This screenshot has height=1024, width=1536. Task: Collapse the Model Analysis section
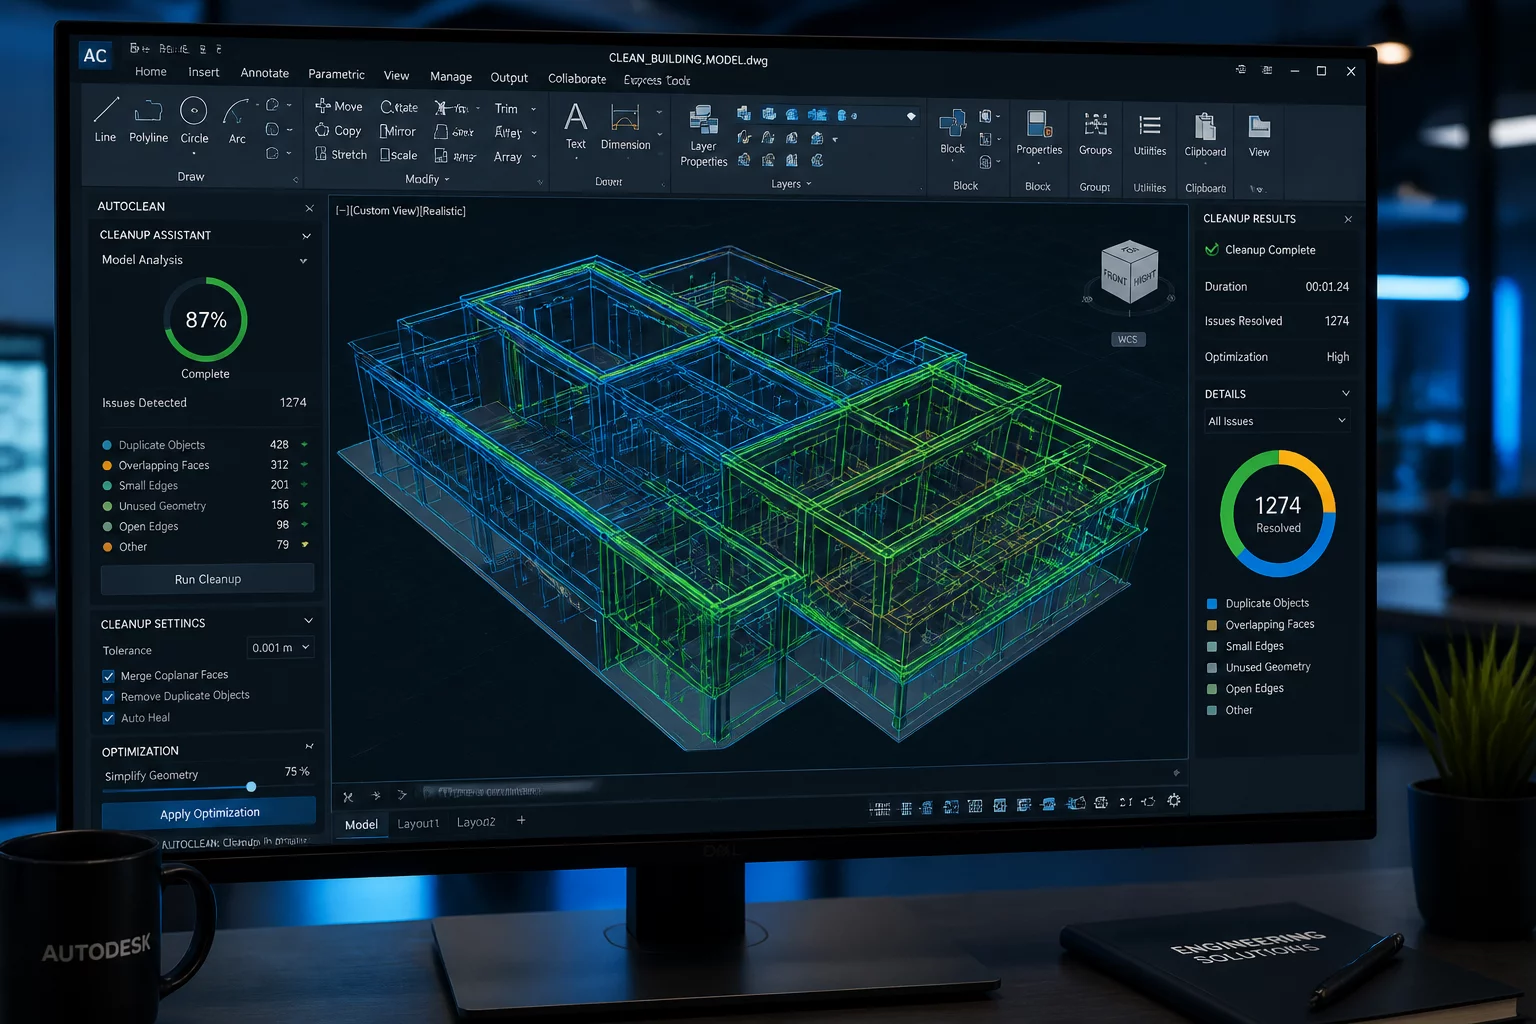pos(303,261)
